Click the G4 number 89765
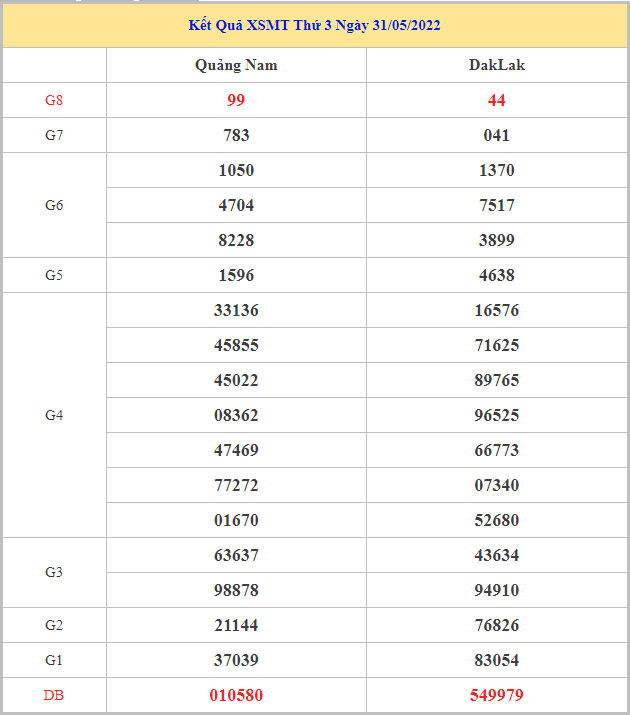 pyautogui.click(x=496, y=380)
